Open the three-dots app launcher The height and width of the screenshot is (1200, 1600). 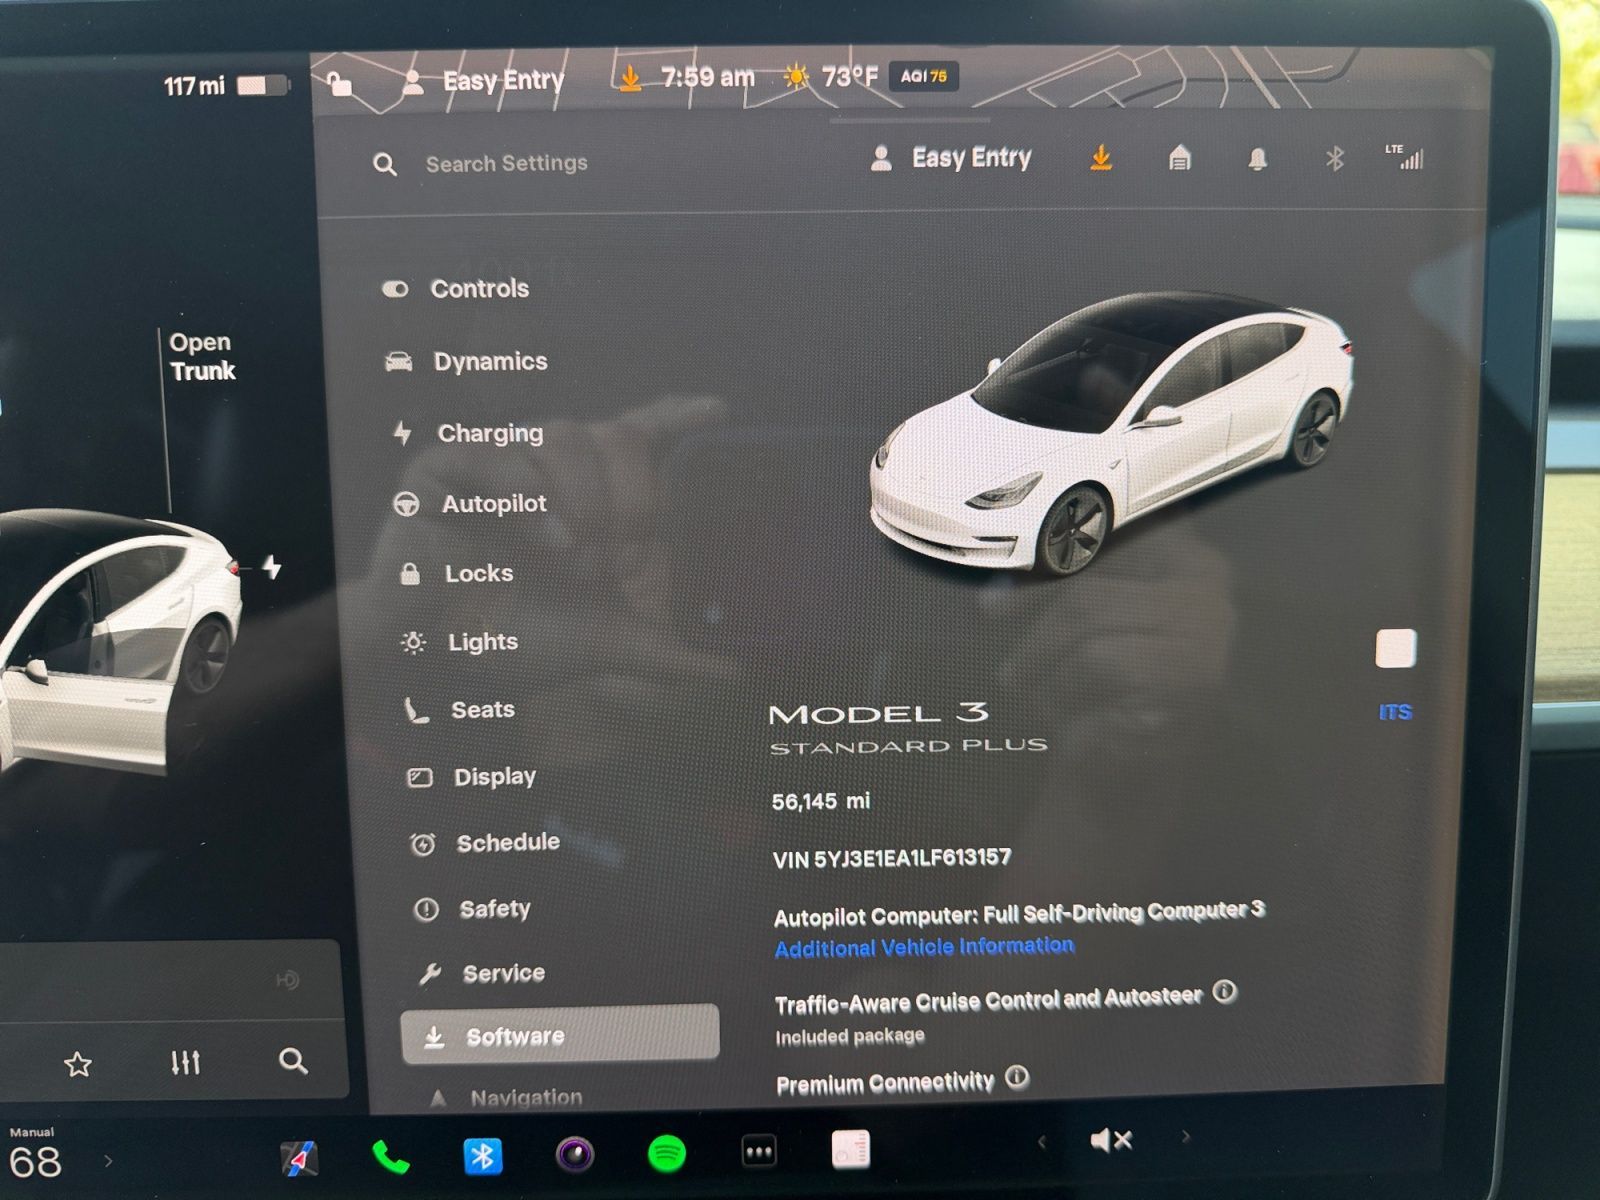(759, 1152)
